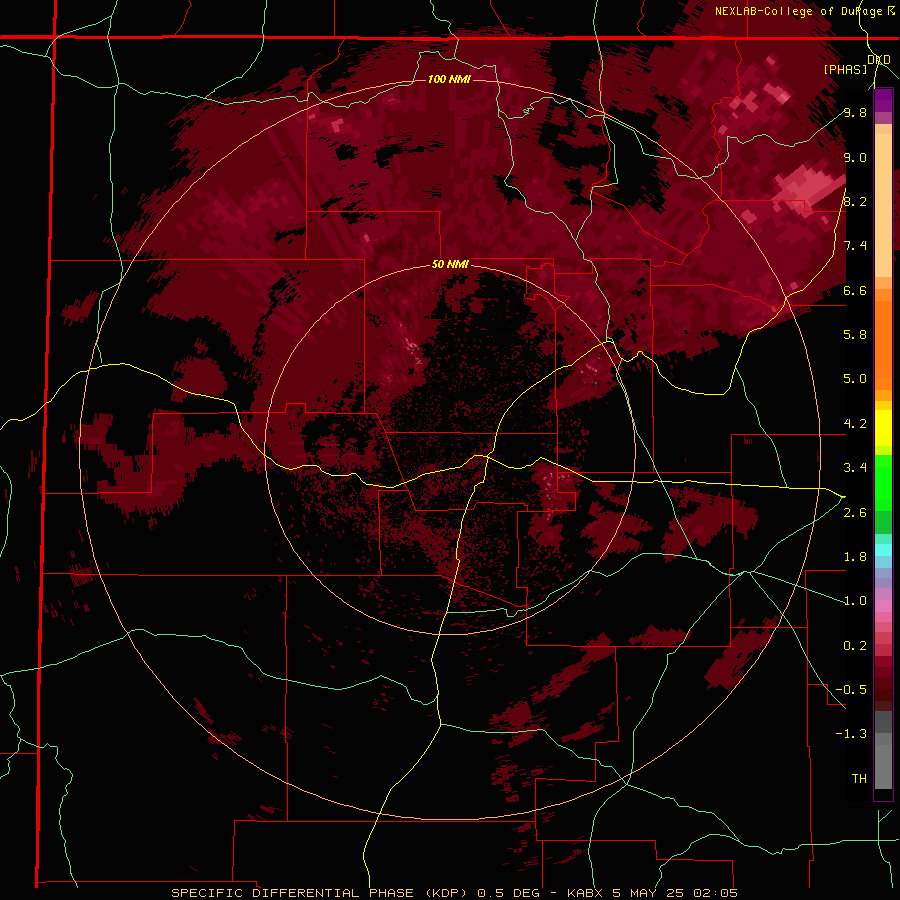The height and width of the screenshot is (900, 900).
Task: Click the -1.3 scale value
Action: tap(851, 734)
